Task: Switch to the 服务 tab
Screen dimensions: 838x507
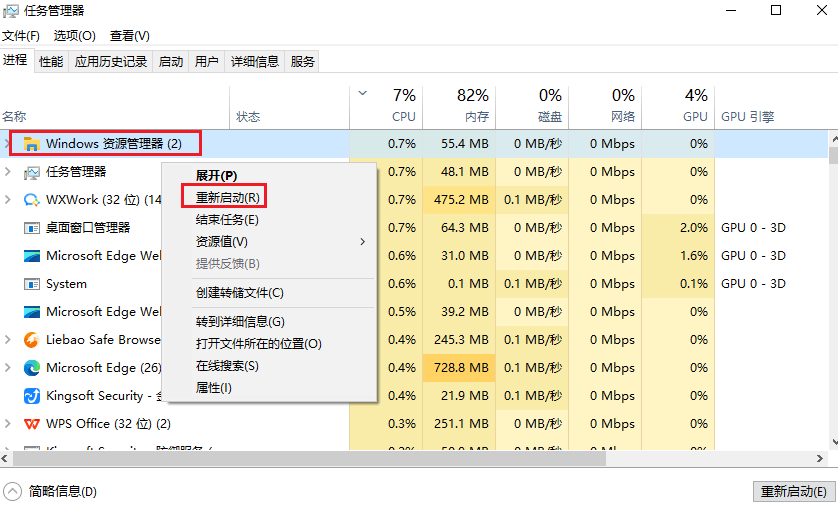Action: click(x=302, y=61)
